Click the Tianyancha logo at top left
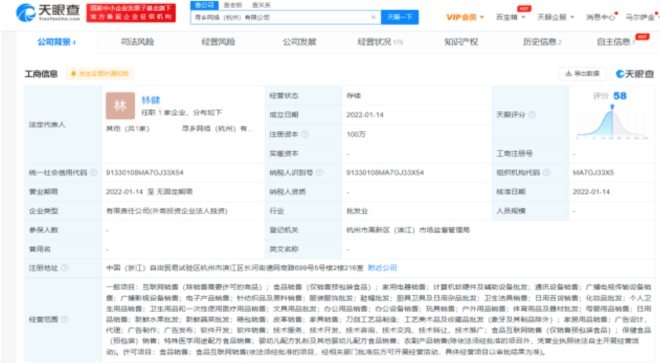Viewport: 660px width, 363px height. 48,12
